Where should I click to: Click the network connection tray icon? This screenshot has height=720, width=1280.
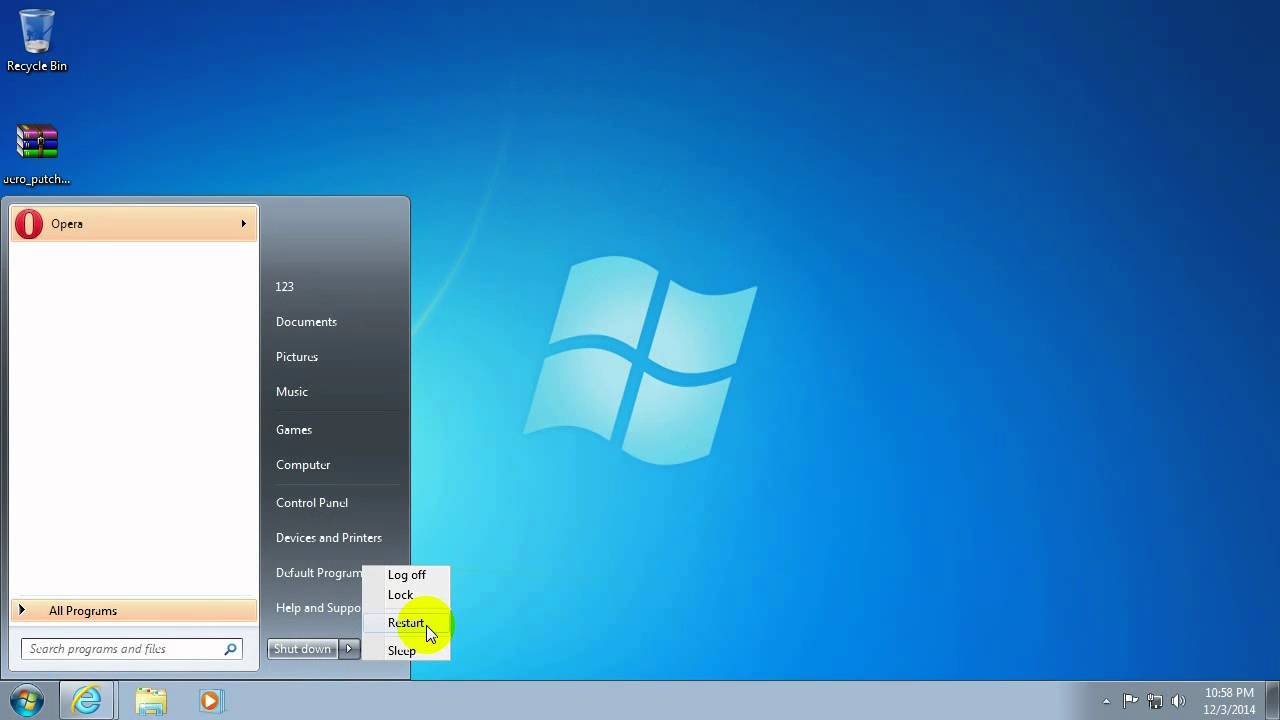(1155, 701)
